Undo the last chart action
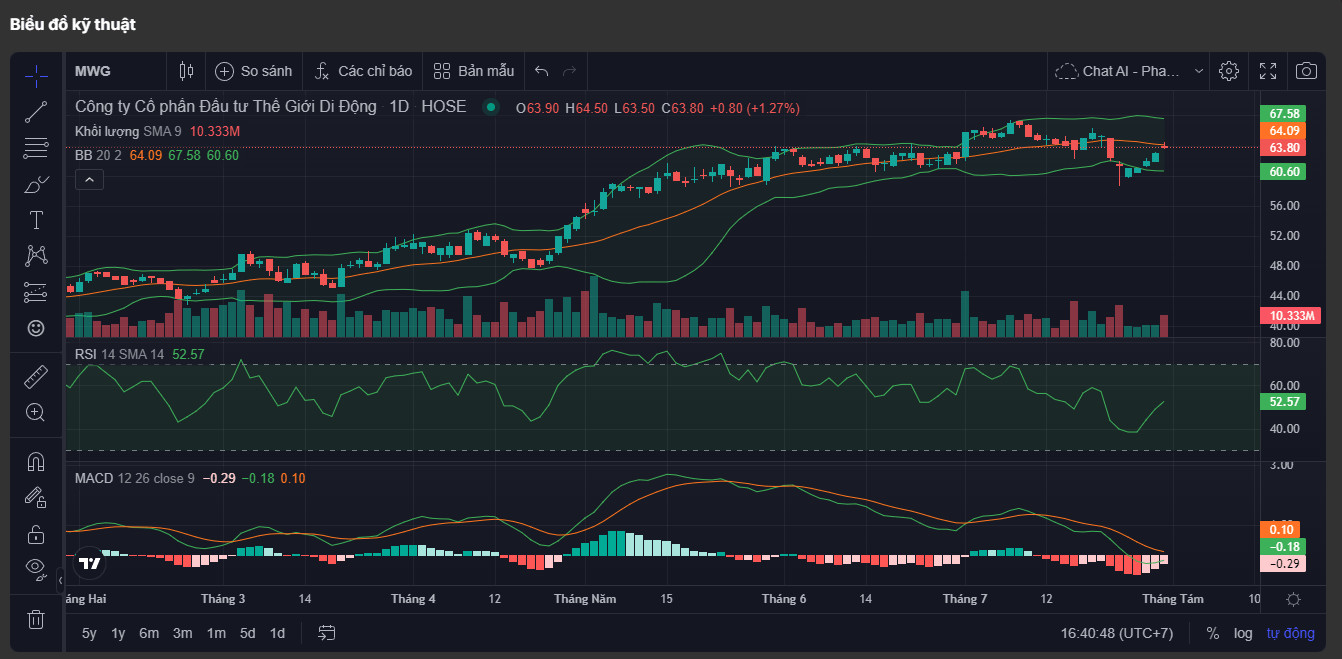Viewport: 1342px width, 659px height. click(542, 71)
